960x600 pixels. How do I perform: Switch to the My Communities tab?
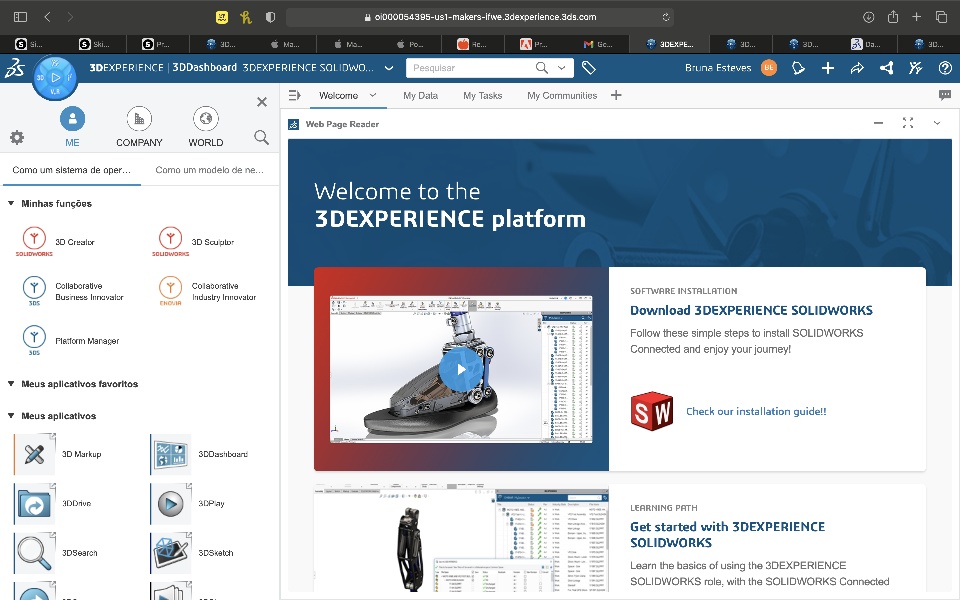coord(562,96)
